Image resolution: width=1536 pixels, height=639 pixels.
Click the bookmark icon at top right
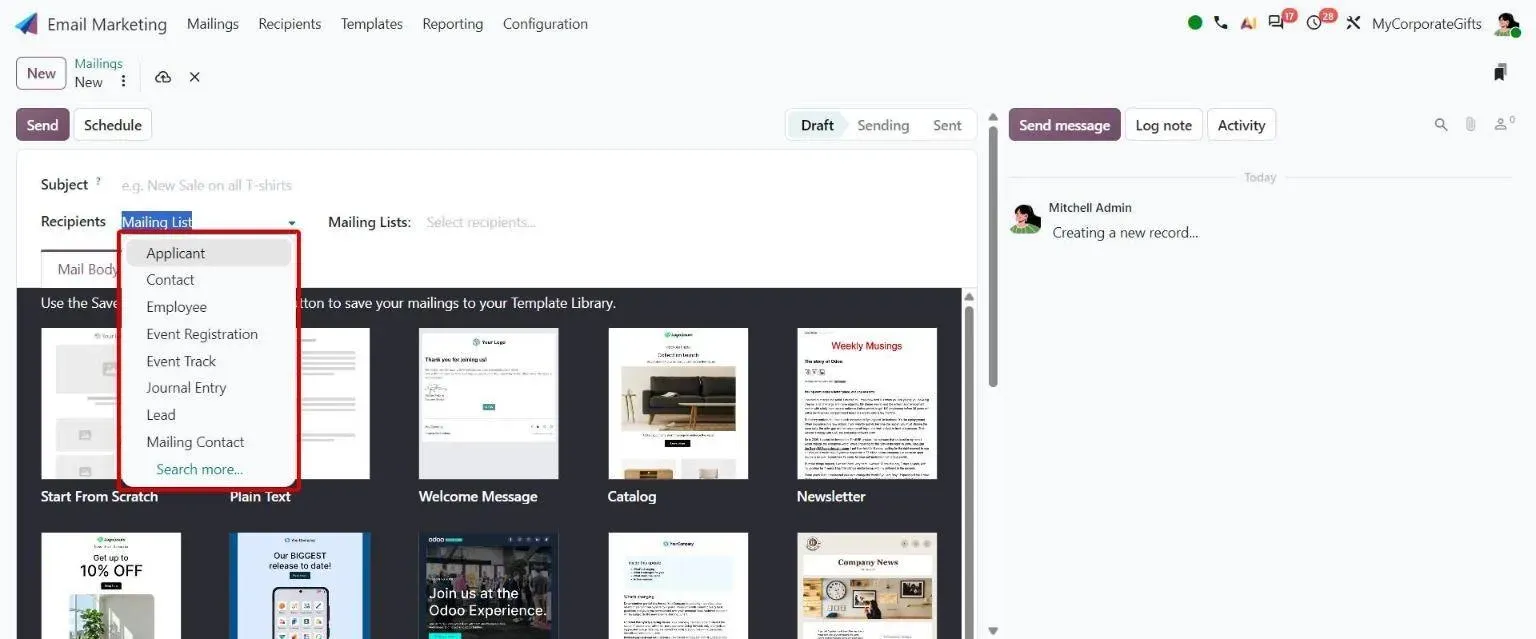tap(1500, 72)
